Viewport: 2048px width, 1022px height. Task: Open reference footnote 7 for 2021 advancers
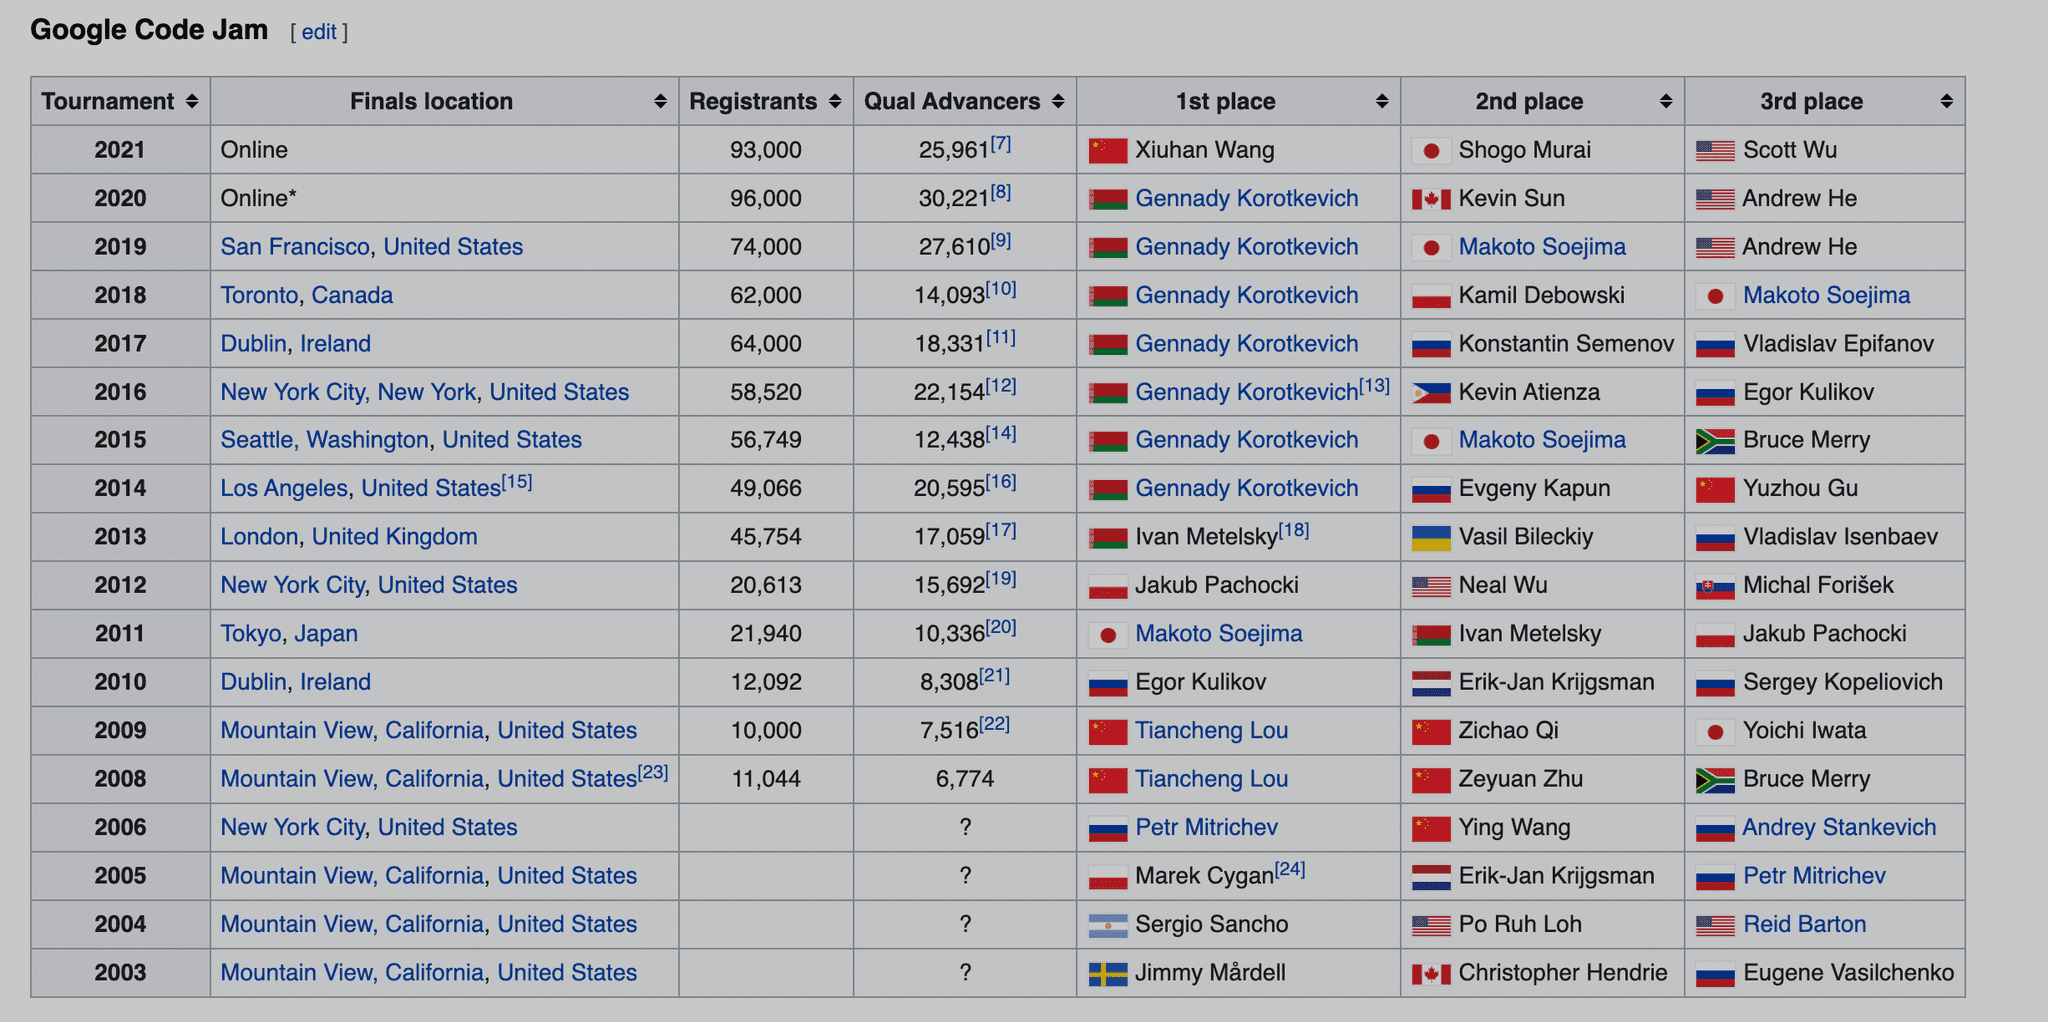[1001, 144]
